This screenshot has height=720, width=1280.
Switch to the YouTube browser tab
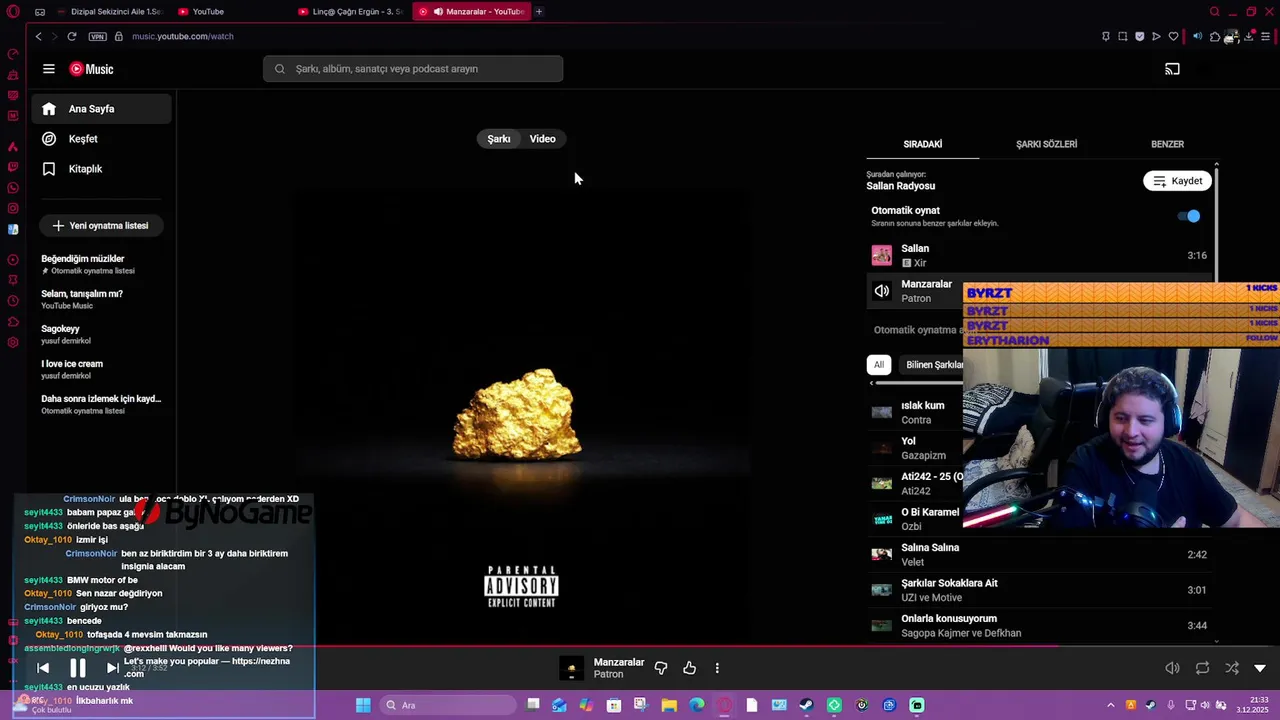(x=230, y=12)
